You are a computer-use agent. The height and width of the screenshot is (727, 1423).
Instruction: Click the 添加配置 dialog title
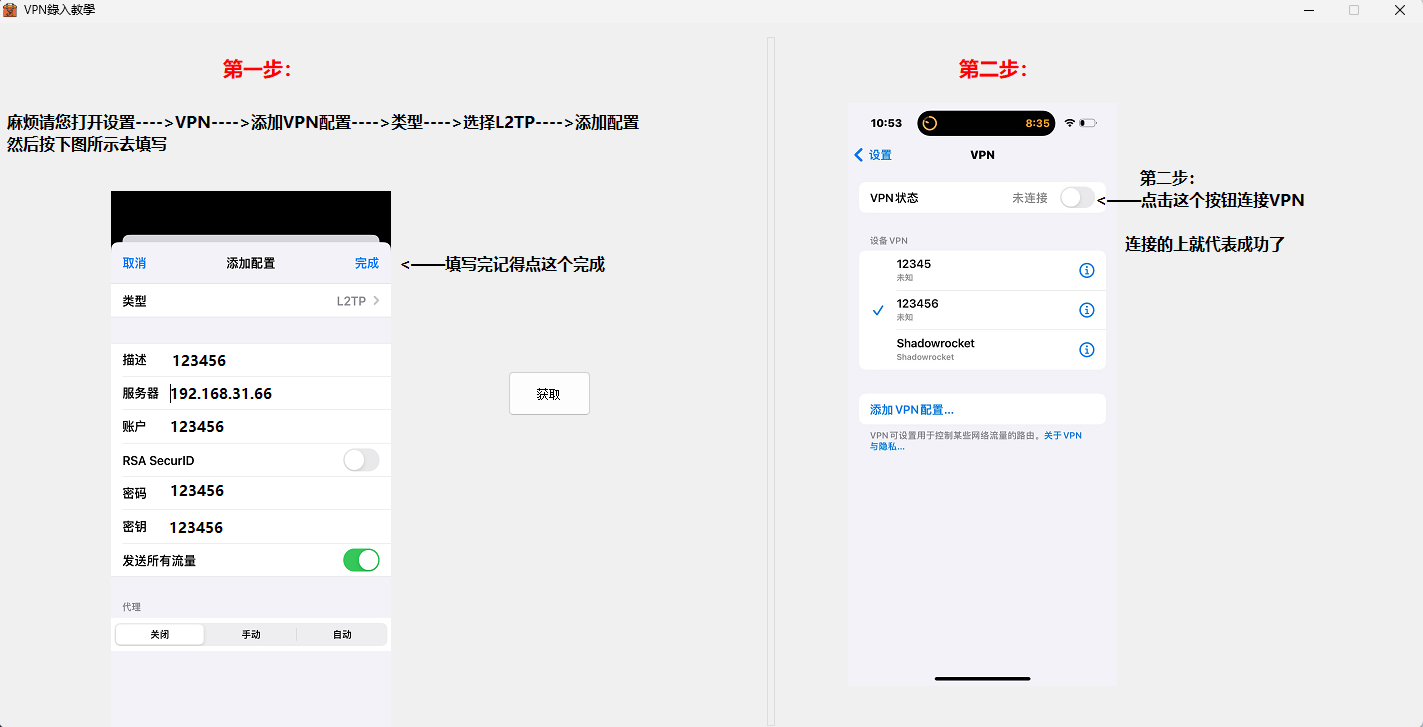251,263
